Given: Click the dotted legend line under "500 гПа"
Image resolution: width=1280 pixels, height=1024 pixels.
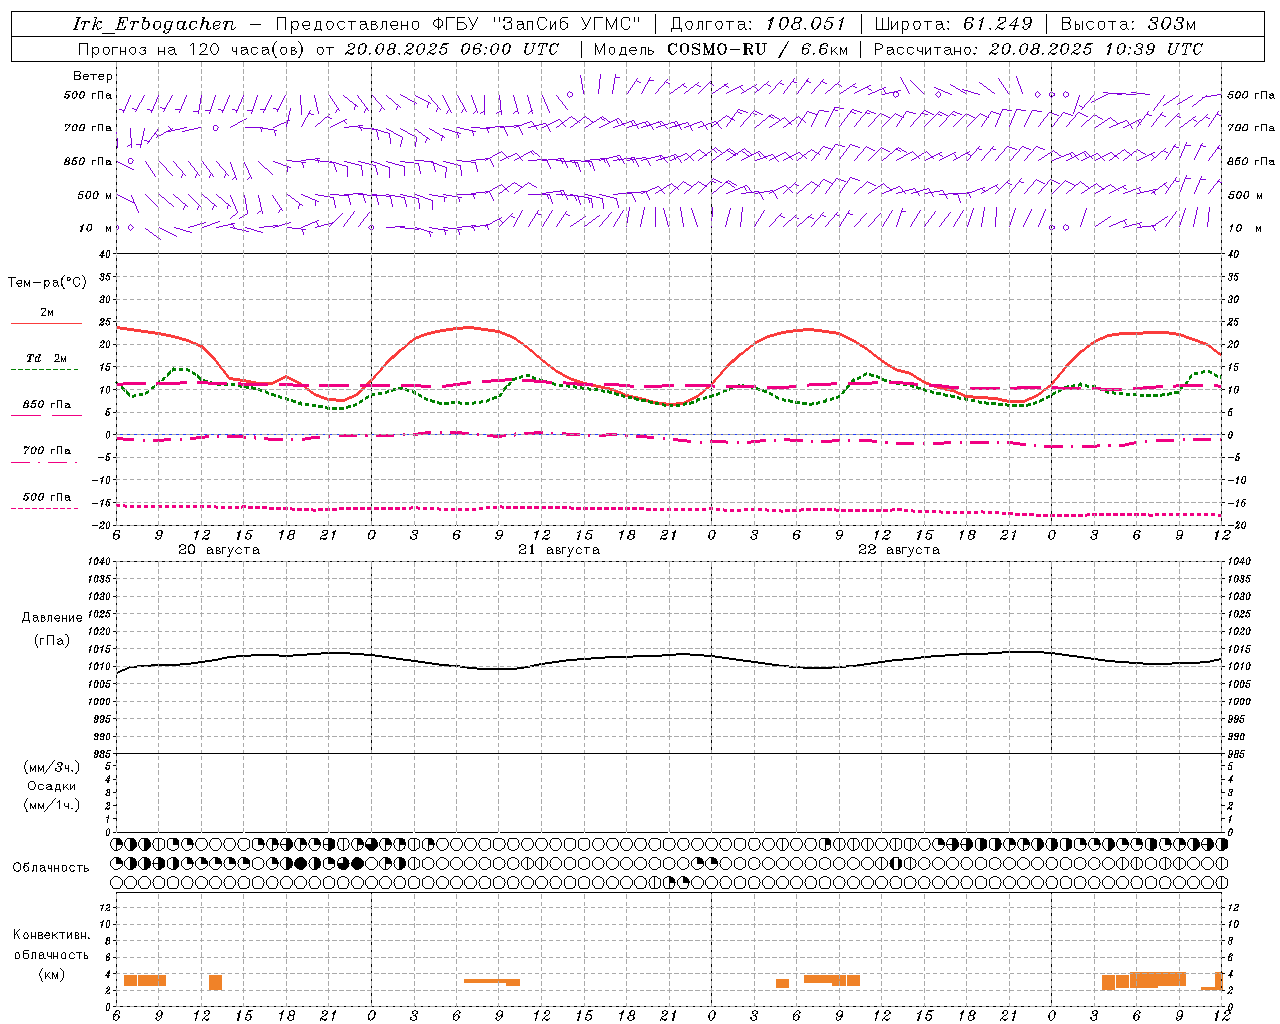Looking at the screenshot, I should pos(45,508).
